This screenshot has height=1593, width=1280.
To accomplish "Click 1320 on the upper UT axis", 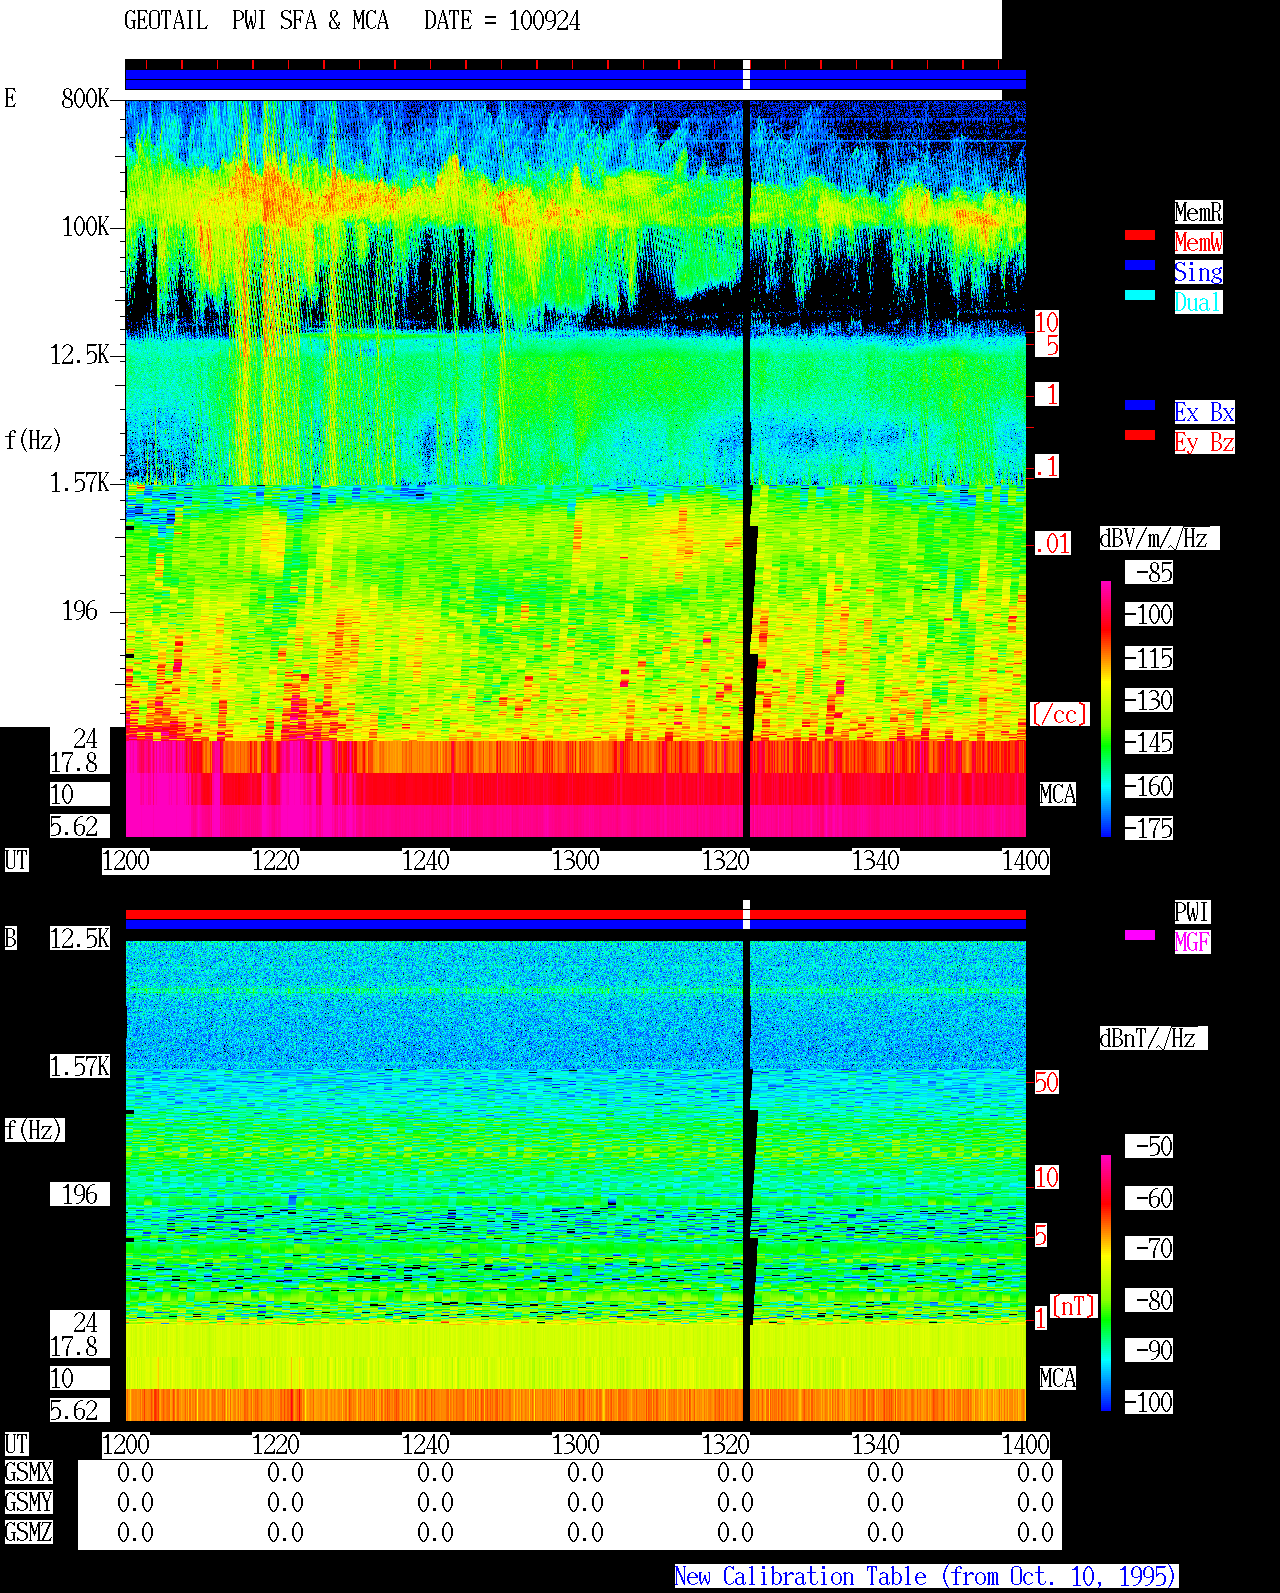I will (726, 860).
